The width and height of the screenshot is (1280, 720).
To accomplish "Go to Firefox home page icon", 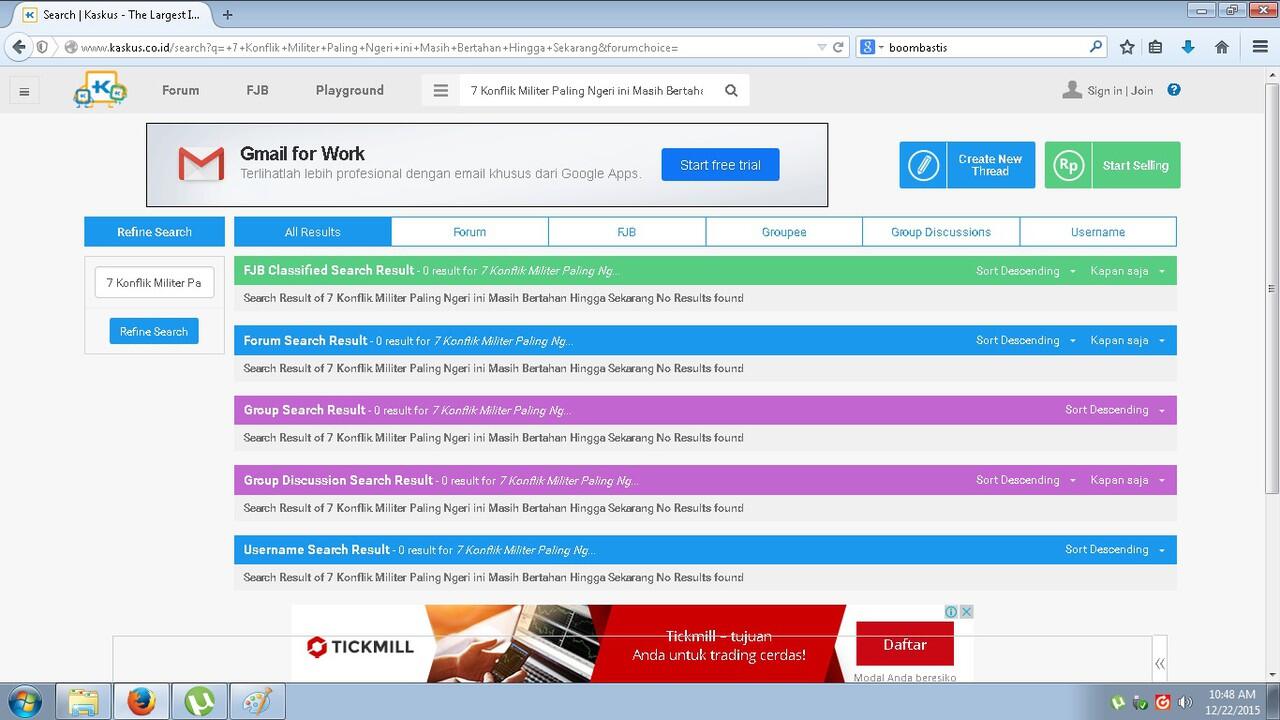I will point(1221,47).
